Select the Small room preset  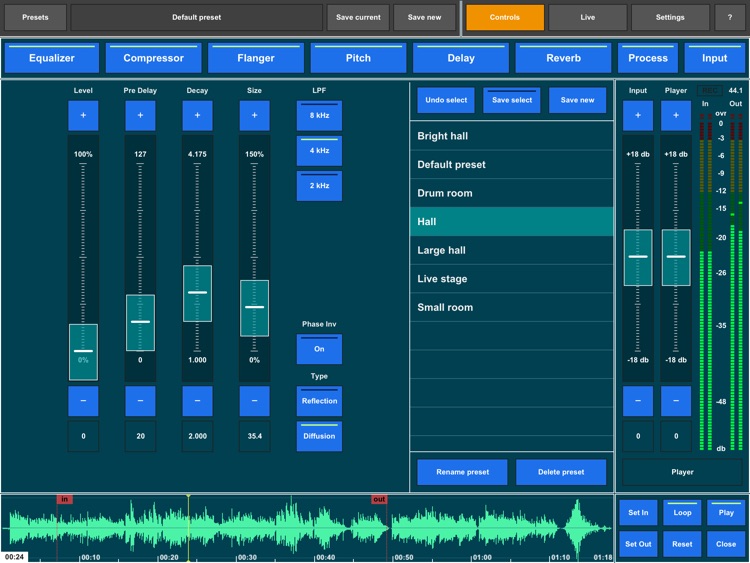click(511, 308)
